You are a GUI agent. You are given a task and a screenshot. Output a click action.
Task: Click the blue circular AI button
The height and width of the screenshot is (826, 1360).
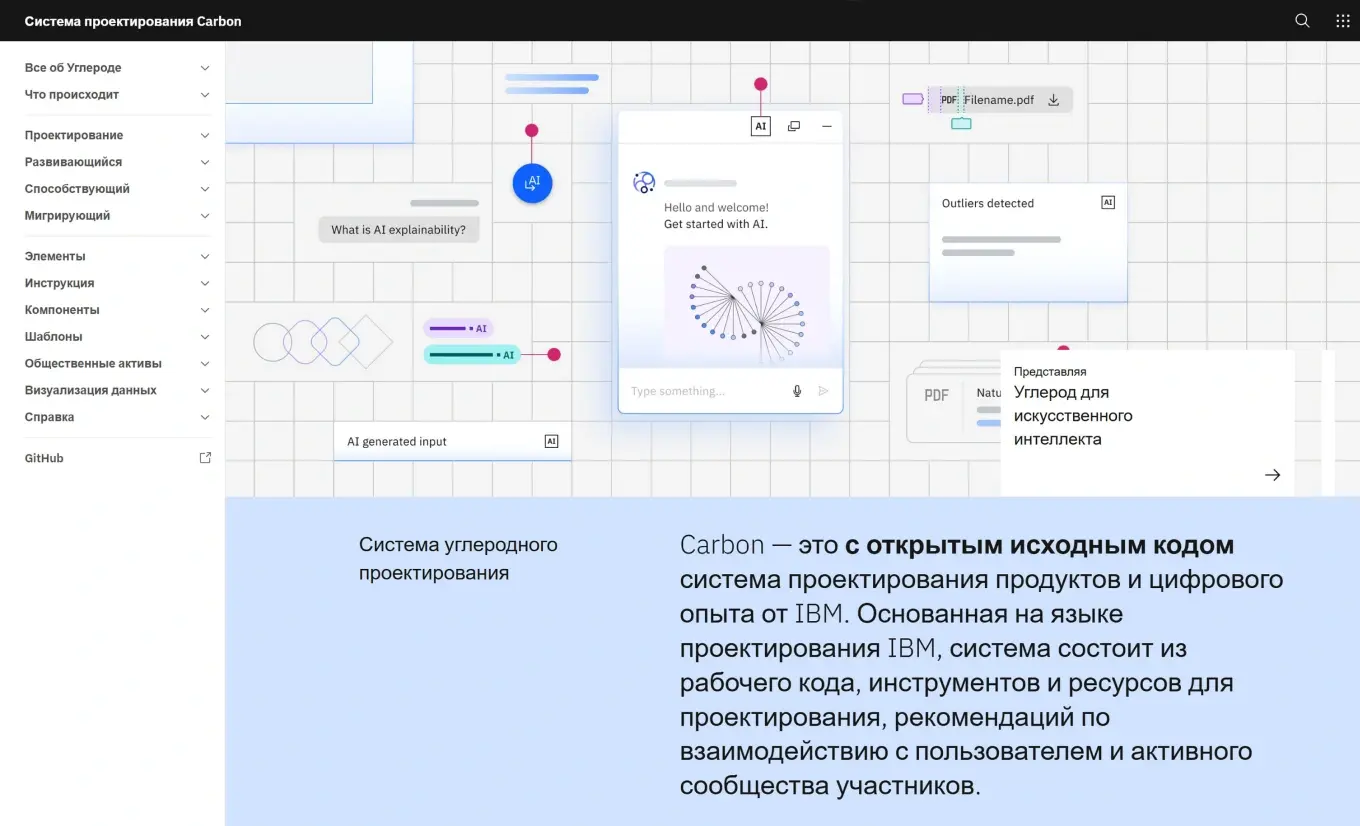[532, 183]
